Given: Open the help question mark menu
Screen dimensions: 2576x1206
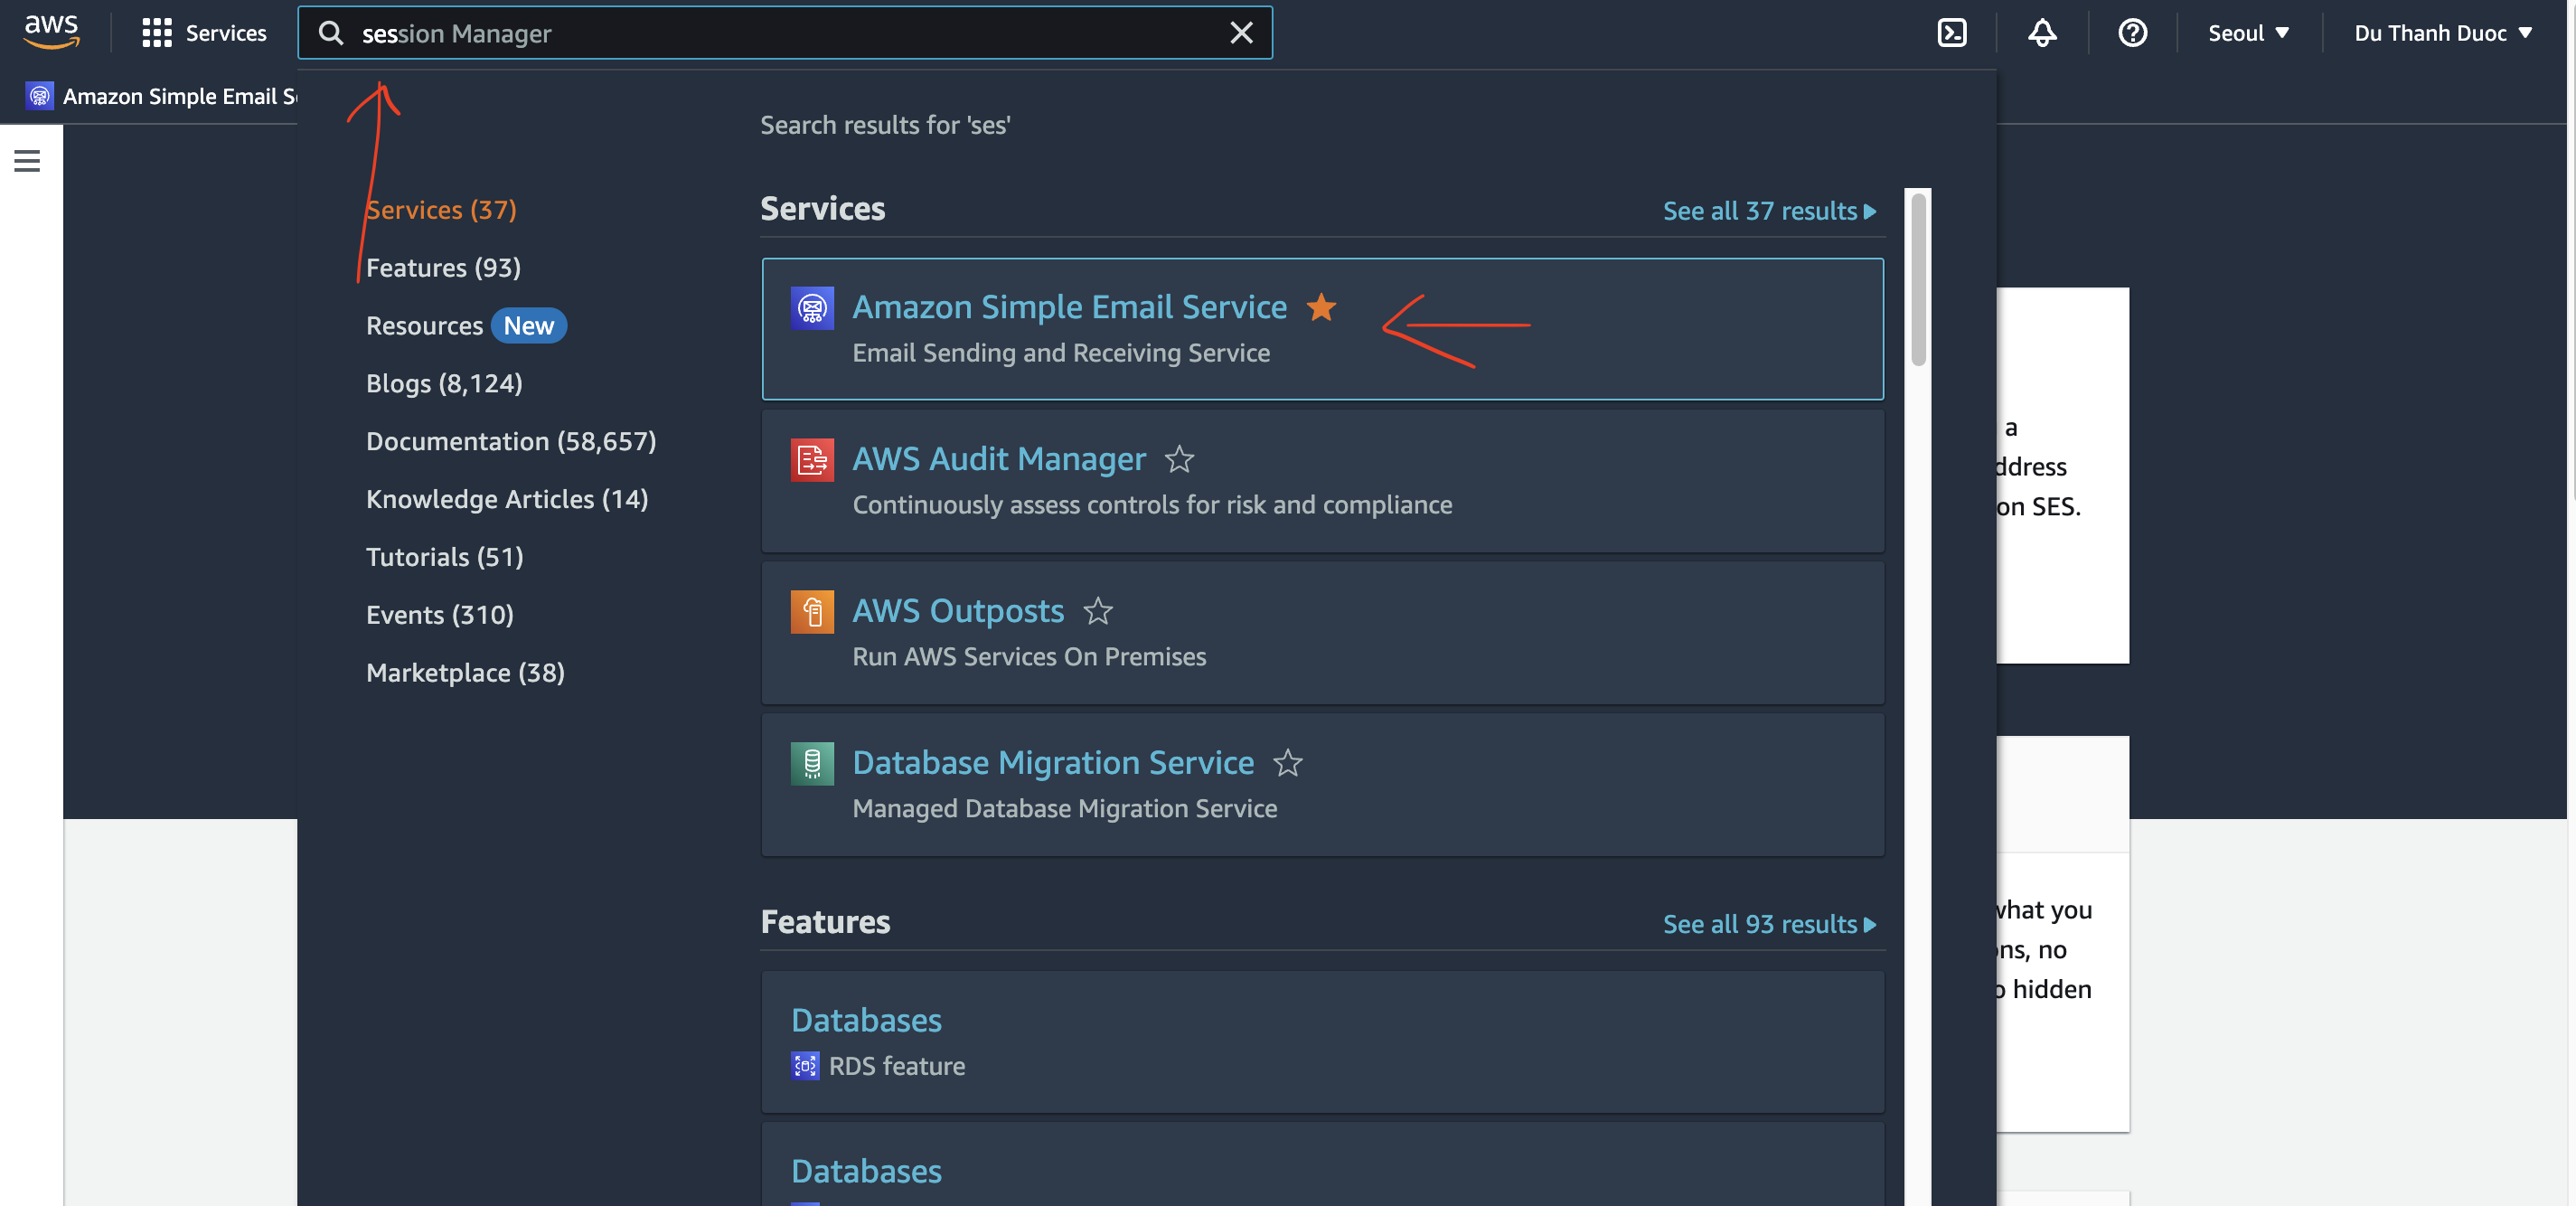Looking at the screenshot, I should 2132,33.
